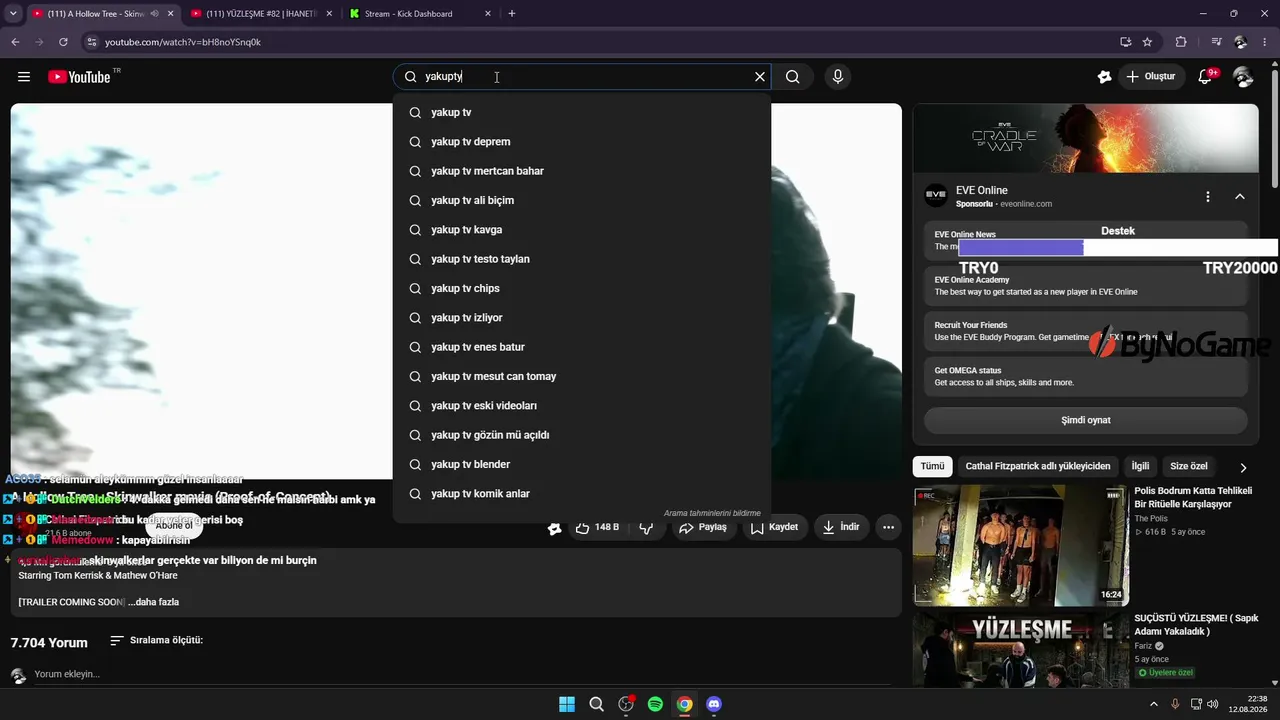Viewport: 1280px width, 720px height.
Task: Expand description with "...daha fazla"
Action: point(153,602)
